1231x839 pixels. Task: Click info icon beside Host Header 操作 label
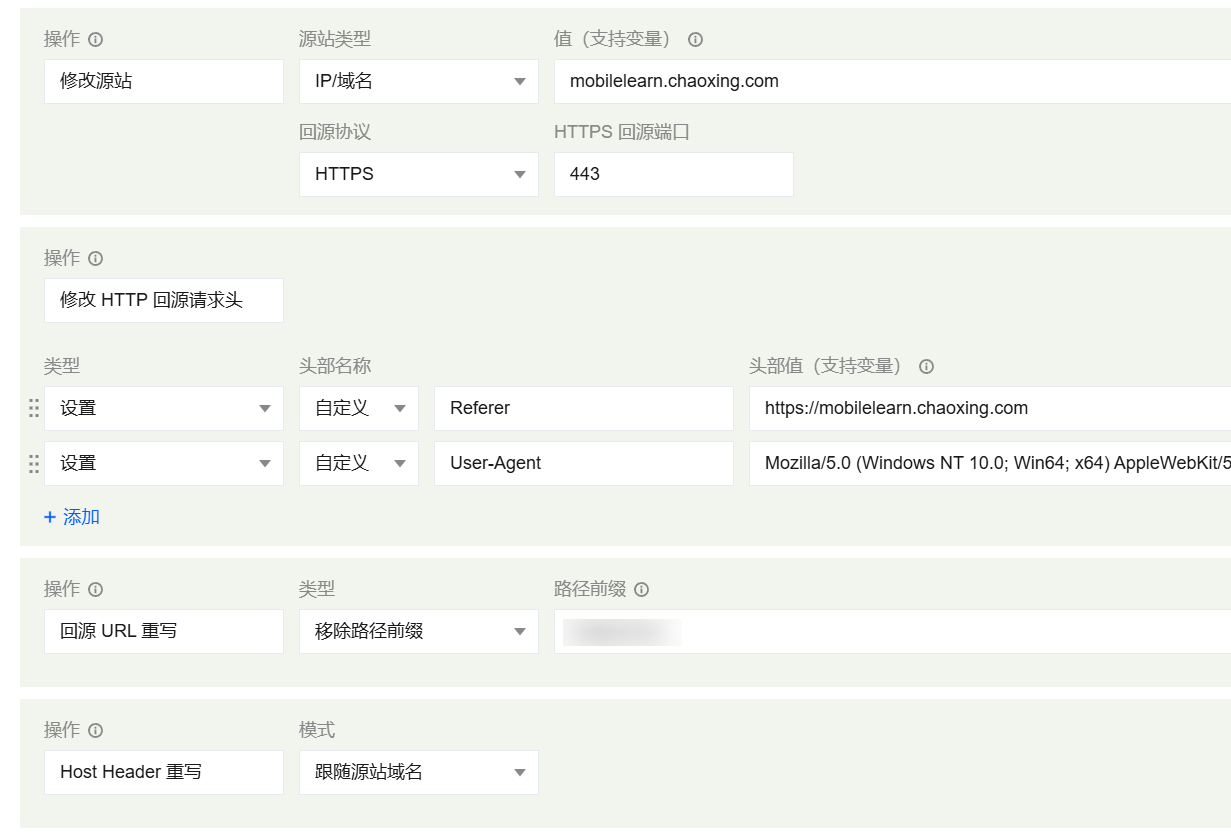(96, 731)
